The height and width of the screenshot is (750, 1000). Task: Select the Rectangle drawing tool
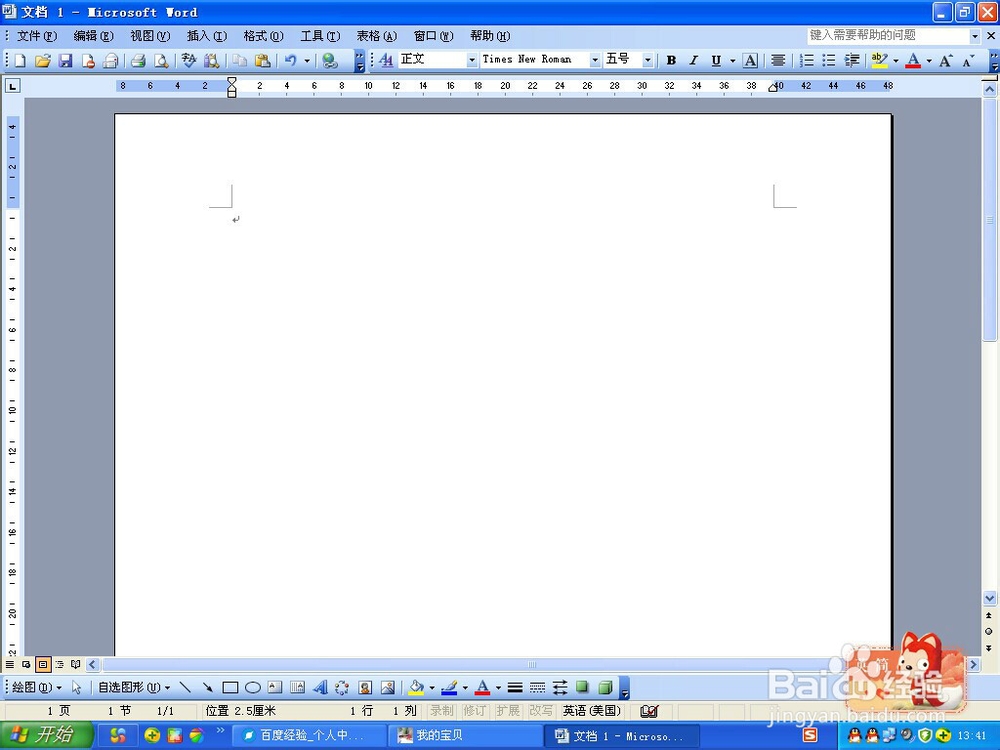coord(230,687)
